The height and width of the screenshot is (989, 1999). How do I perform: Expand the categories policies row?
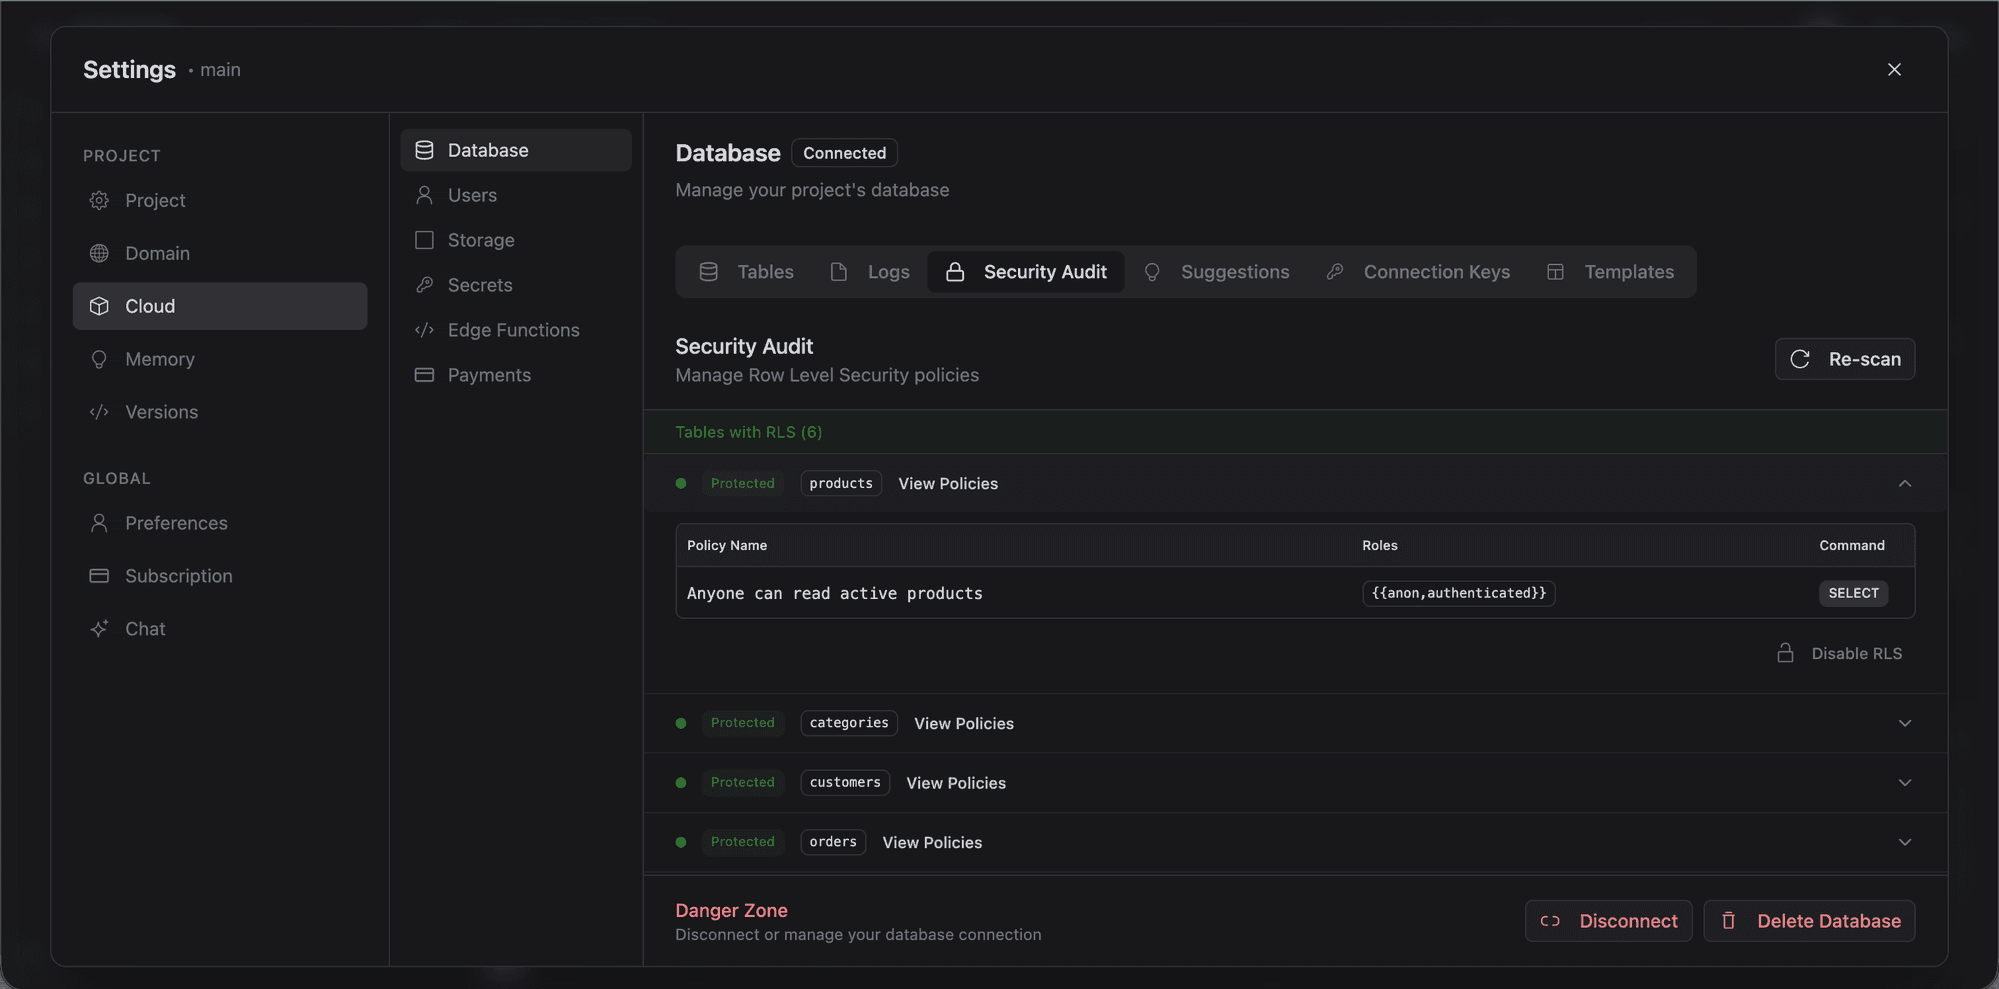coord(1905,723)
